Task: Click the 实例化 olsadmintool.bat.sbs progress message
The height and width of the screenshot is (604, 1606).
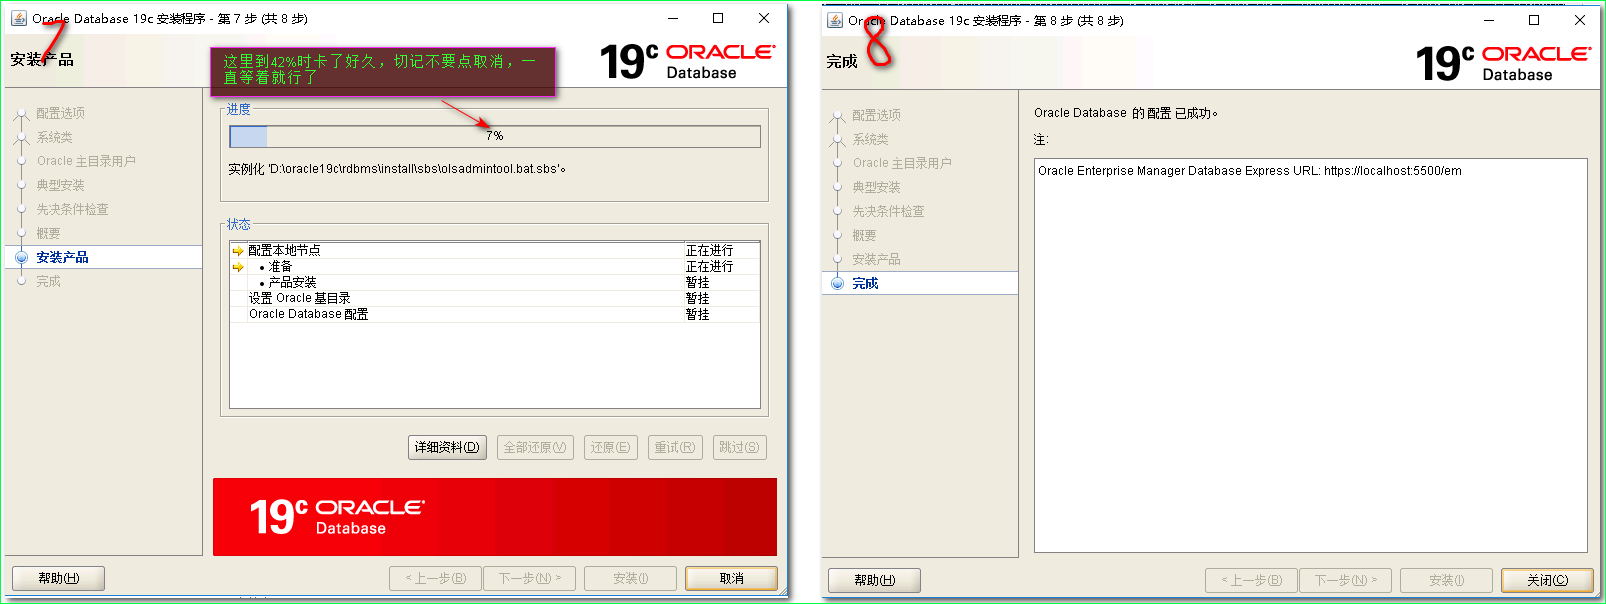Action: click(x=397, y=169)
